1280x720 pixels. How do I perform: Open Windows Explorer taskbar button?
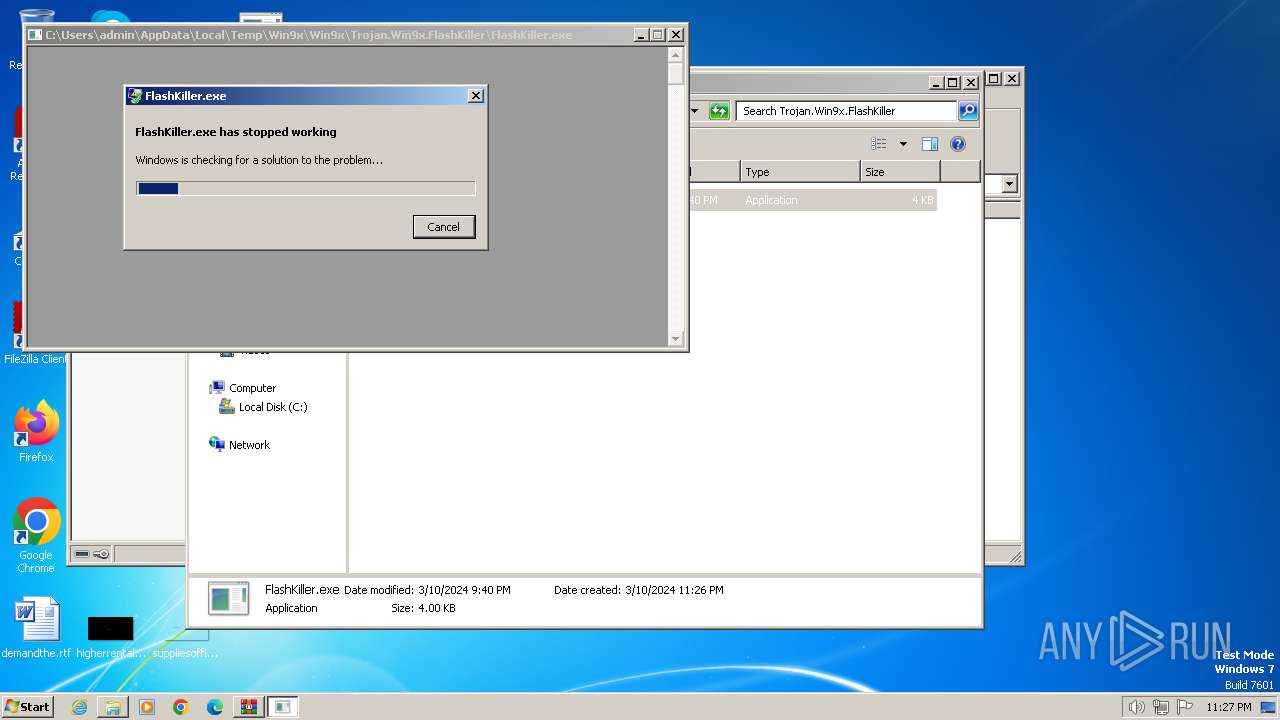click(x=113, y=707)
